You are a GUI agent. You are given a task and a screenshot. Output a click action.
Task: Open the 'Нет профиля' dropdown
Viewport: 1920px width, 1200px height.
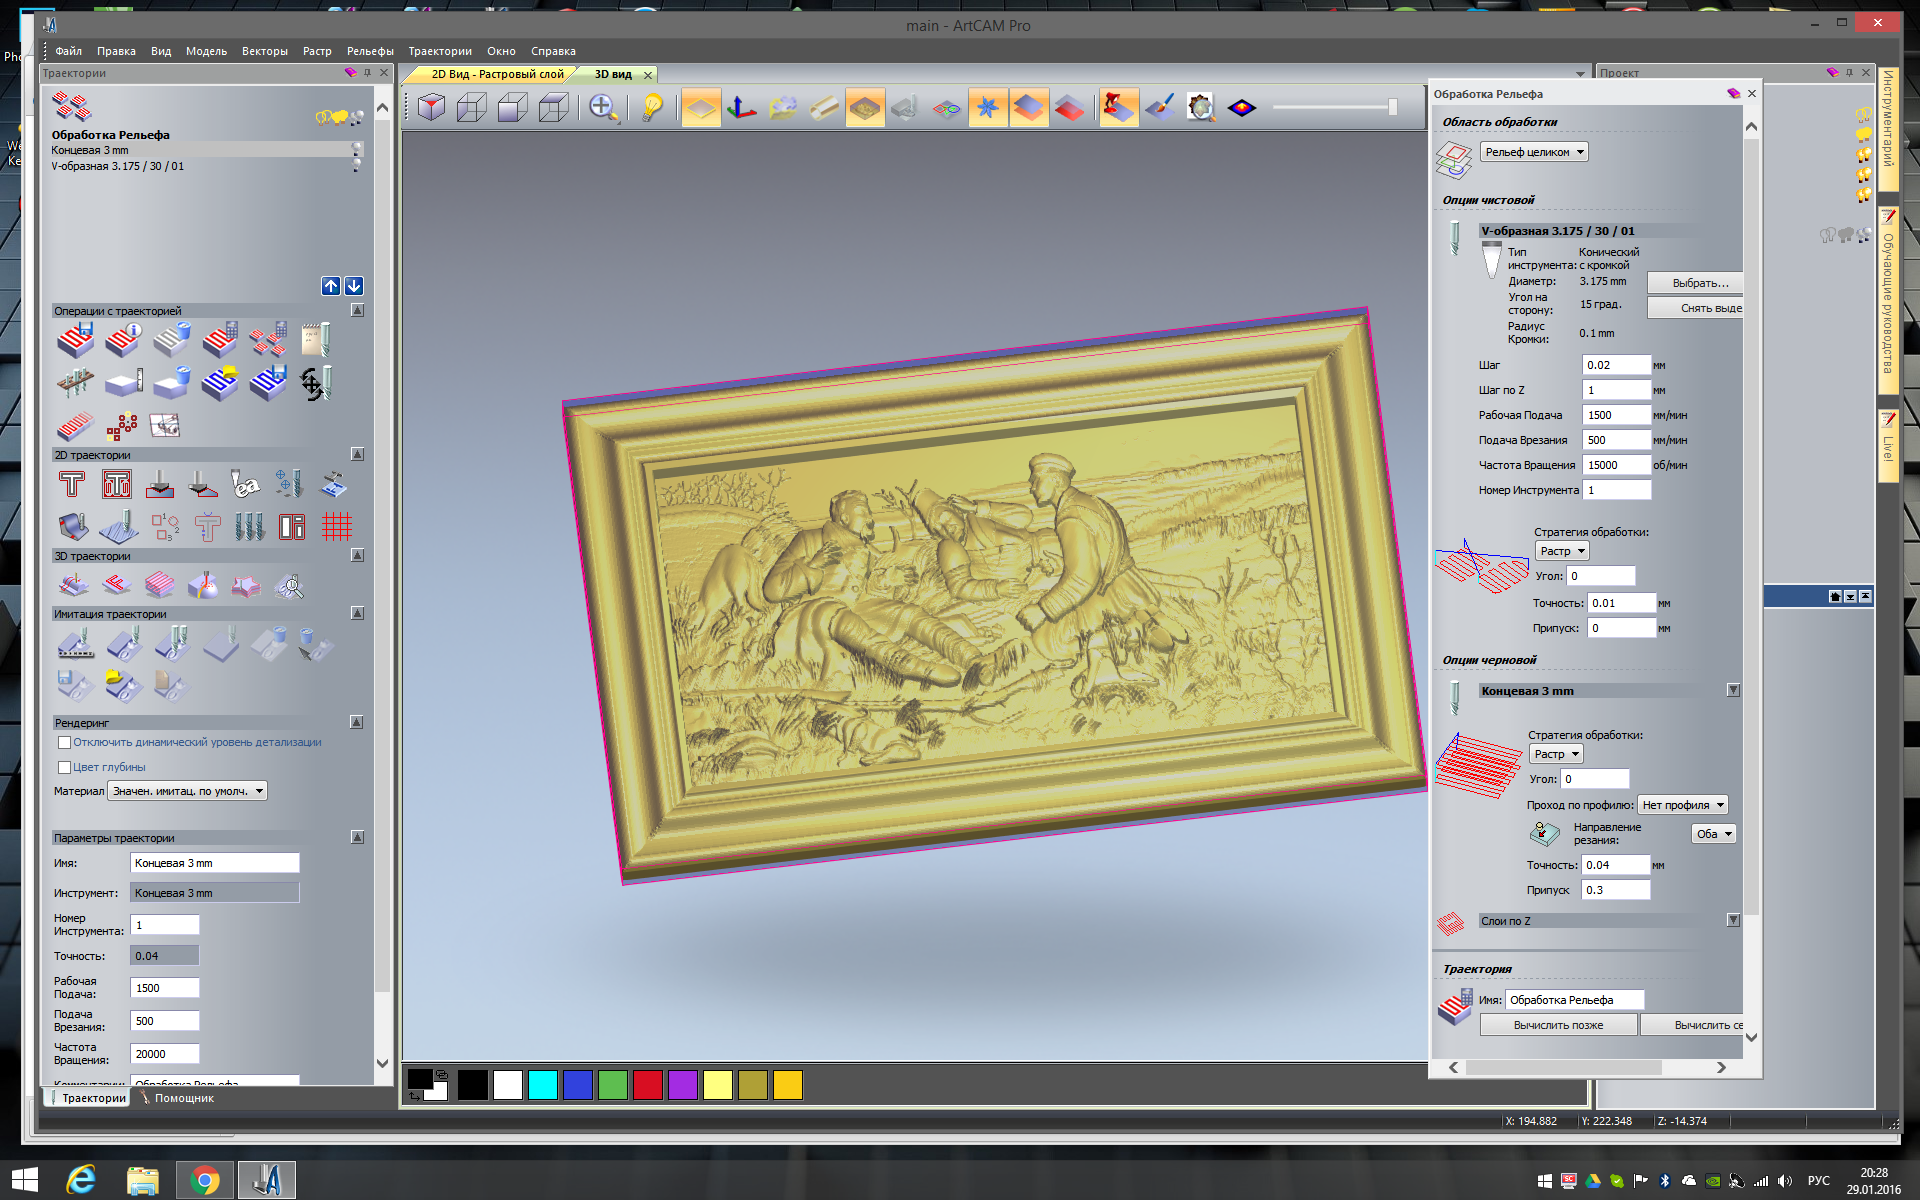[1683, 805]
